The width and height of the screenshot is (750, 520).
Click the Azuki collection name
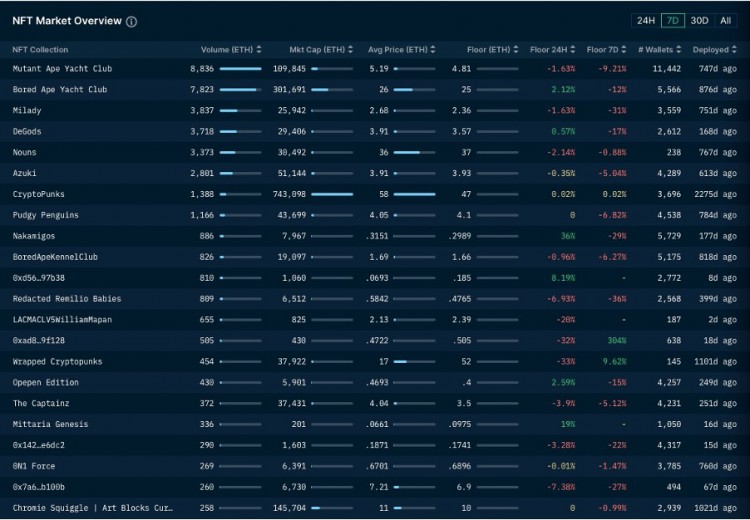point(25,173)
